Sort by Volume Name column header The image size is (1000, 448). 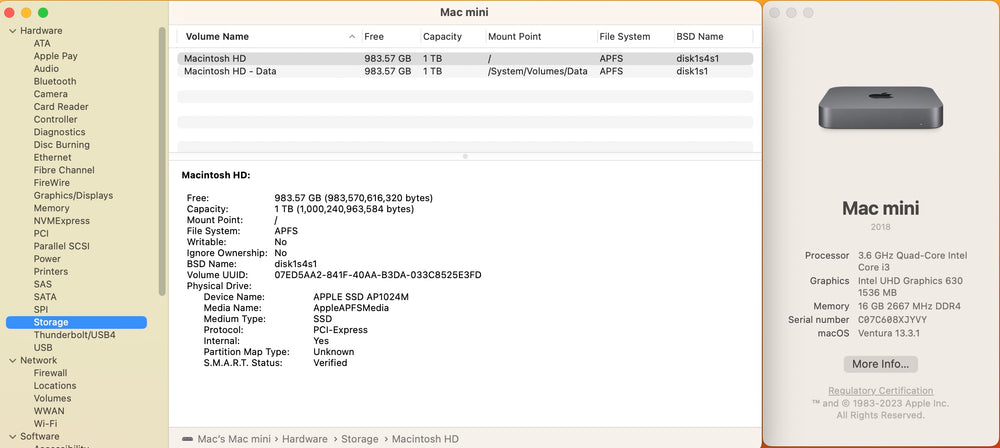click(x=217, y=36)
